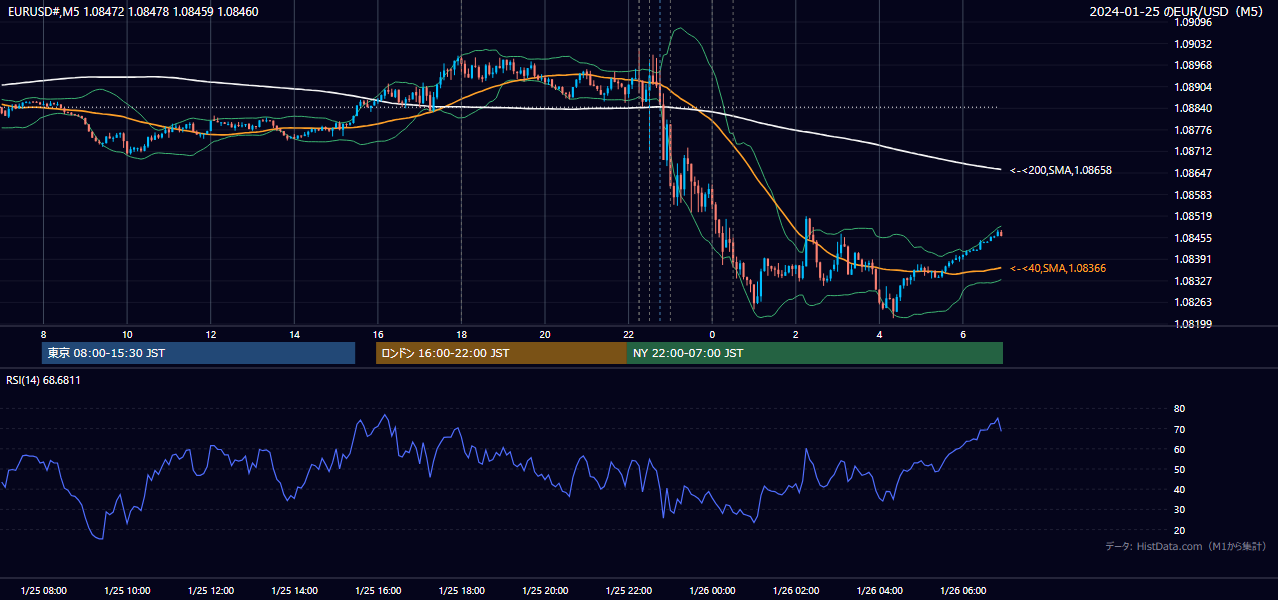Click RSI axis level 50

[x=1179, y=469]
